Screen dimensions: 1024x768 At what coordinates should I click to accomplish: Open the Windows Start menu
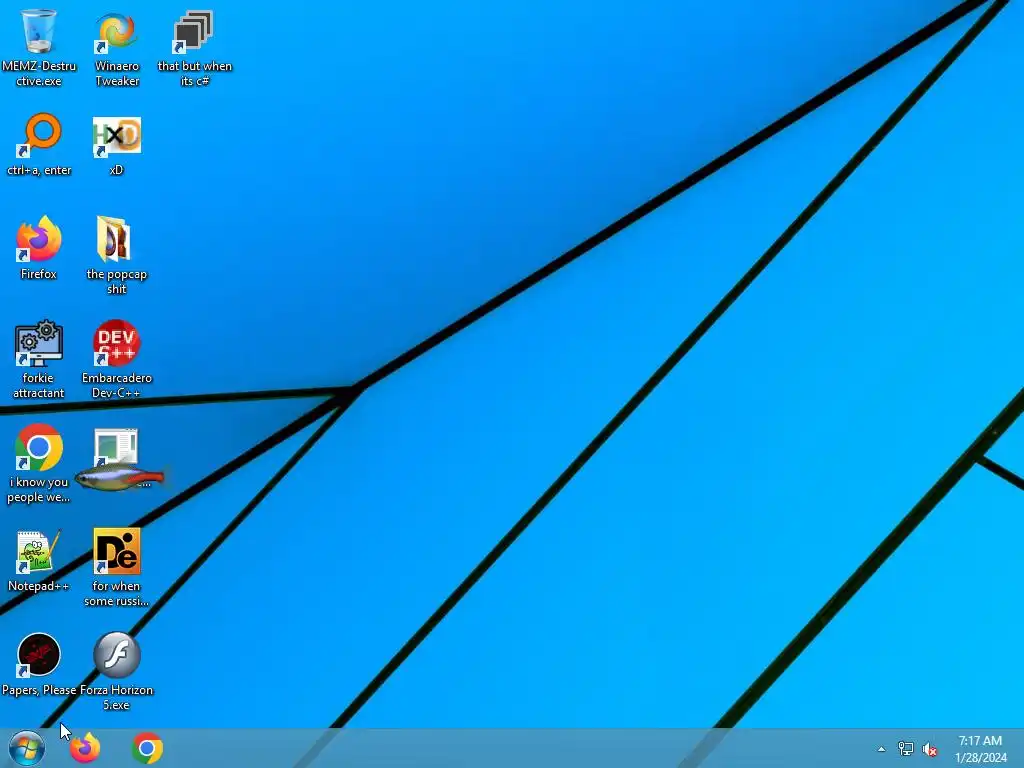[27, 748]
